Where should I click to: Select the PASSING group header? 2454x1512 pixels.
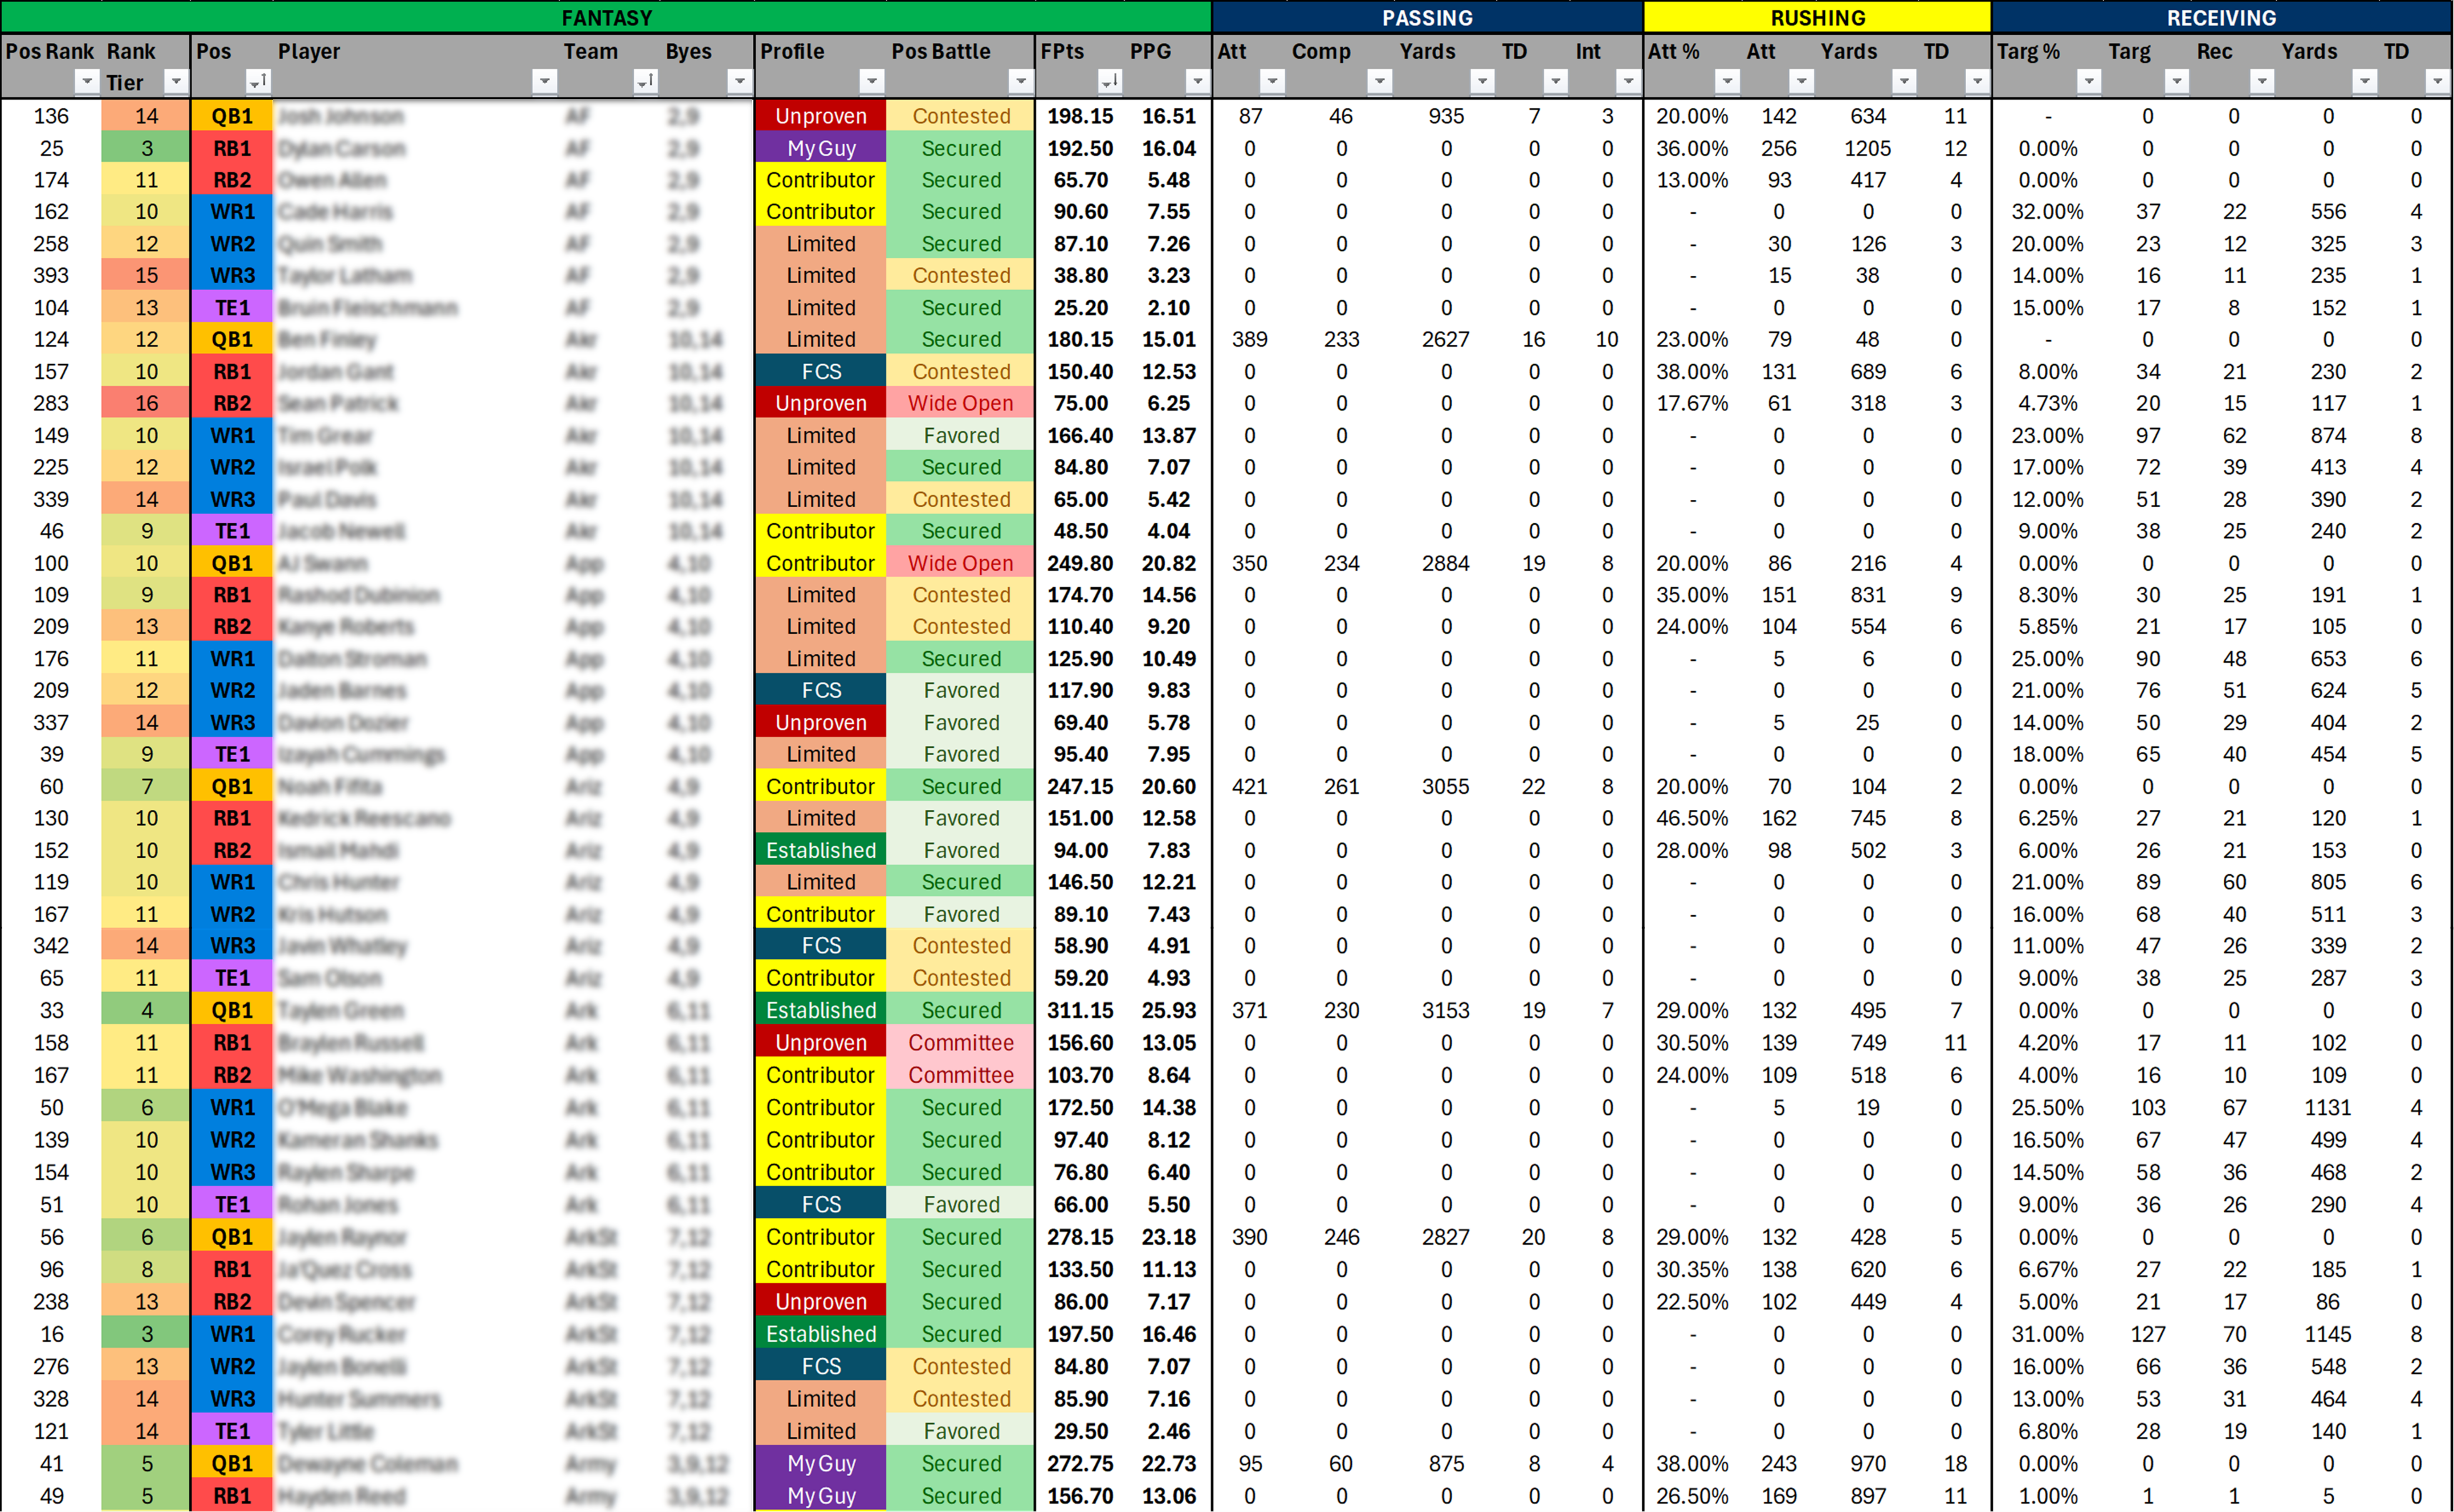click(1427, 17)
